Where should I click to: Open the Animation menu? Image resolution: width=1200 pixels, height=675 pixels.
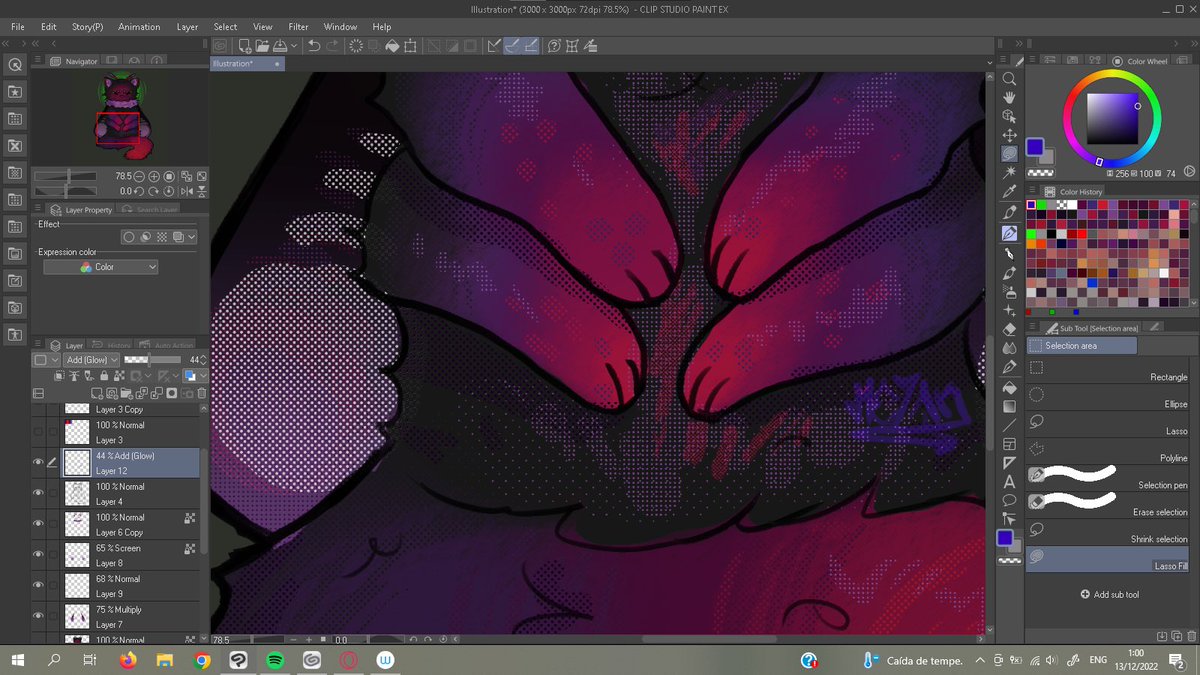(139, 27)
